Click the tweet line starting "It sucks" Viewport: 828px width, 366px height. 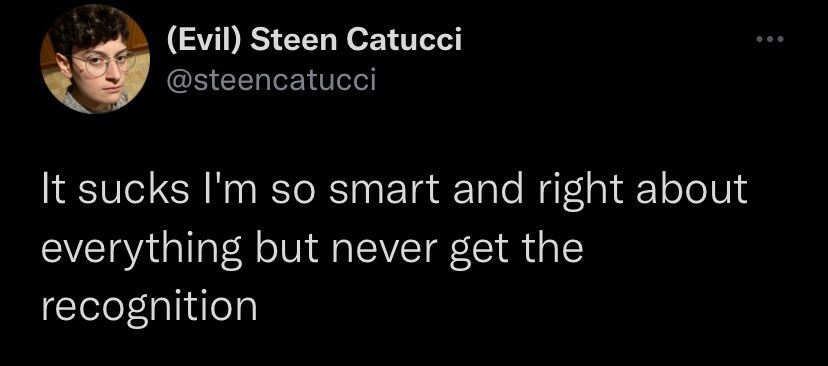coord(394,189)
